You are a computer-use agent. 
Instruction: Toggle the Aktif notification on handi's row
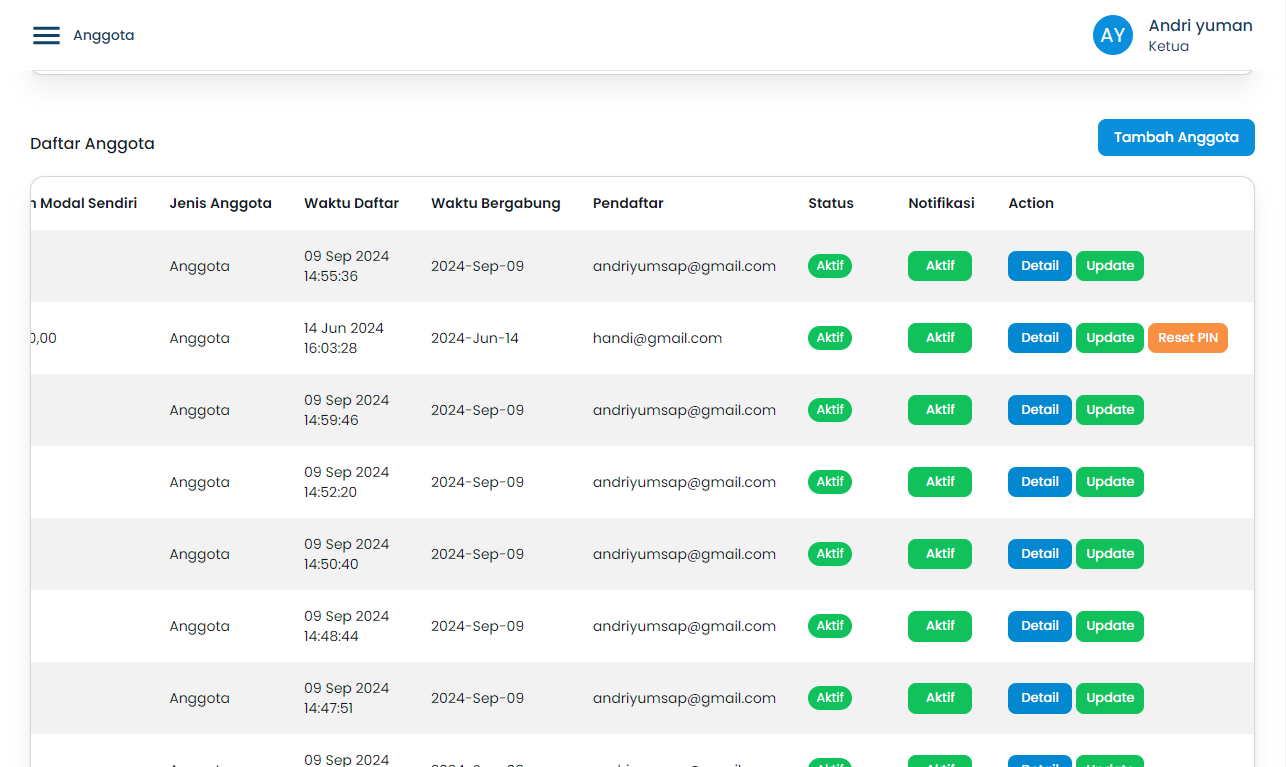pos(939,338)
